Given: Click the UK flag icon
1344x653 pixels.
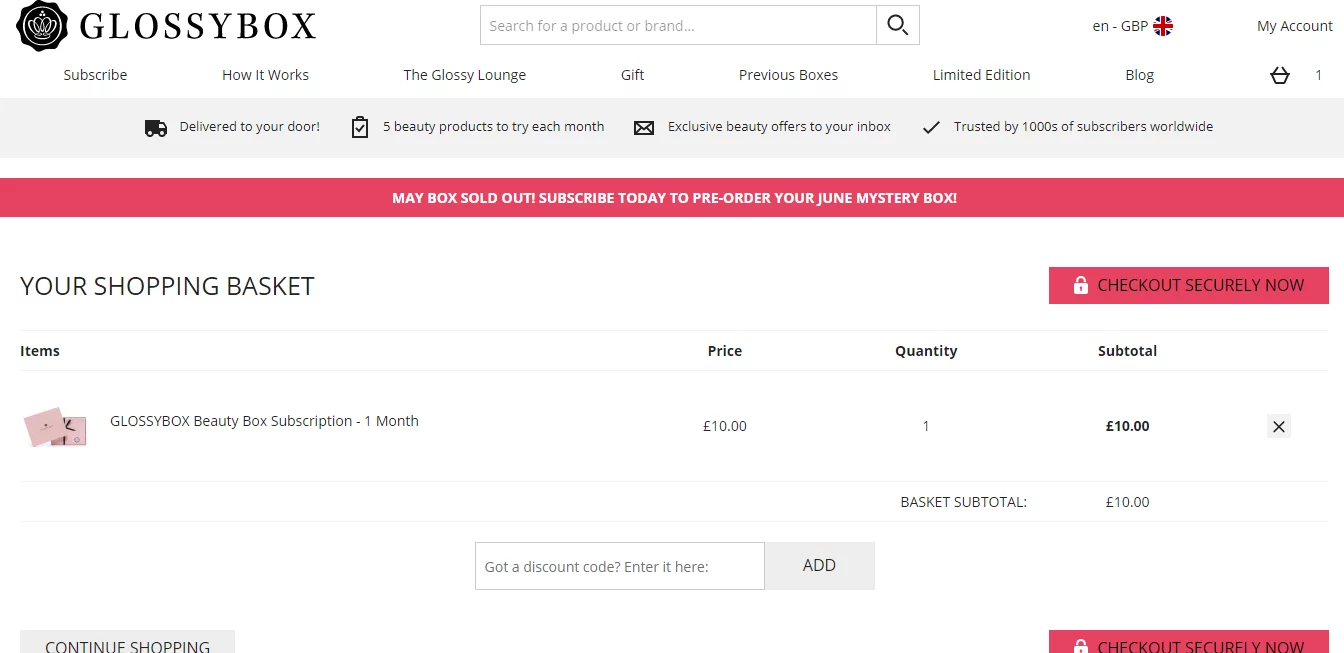Looking at the screenshot, I should [x=1163, y=26].
